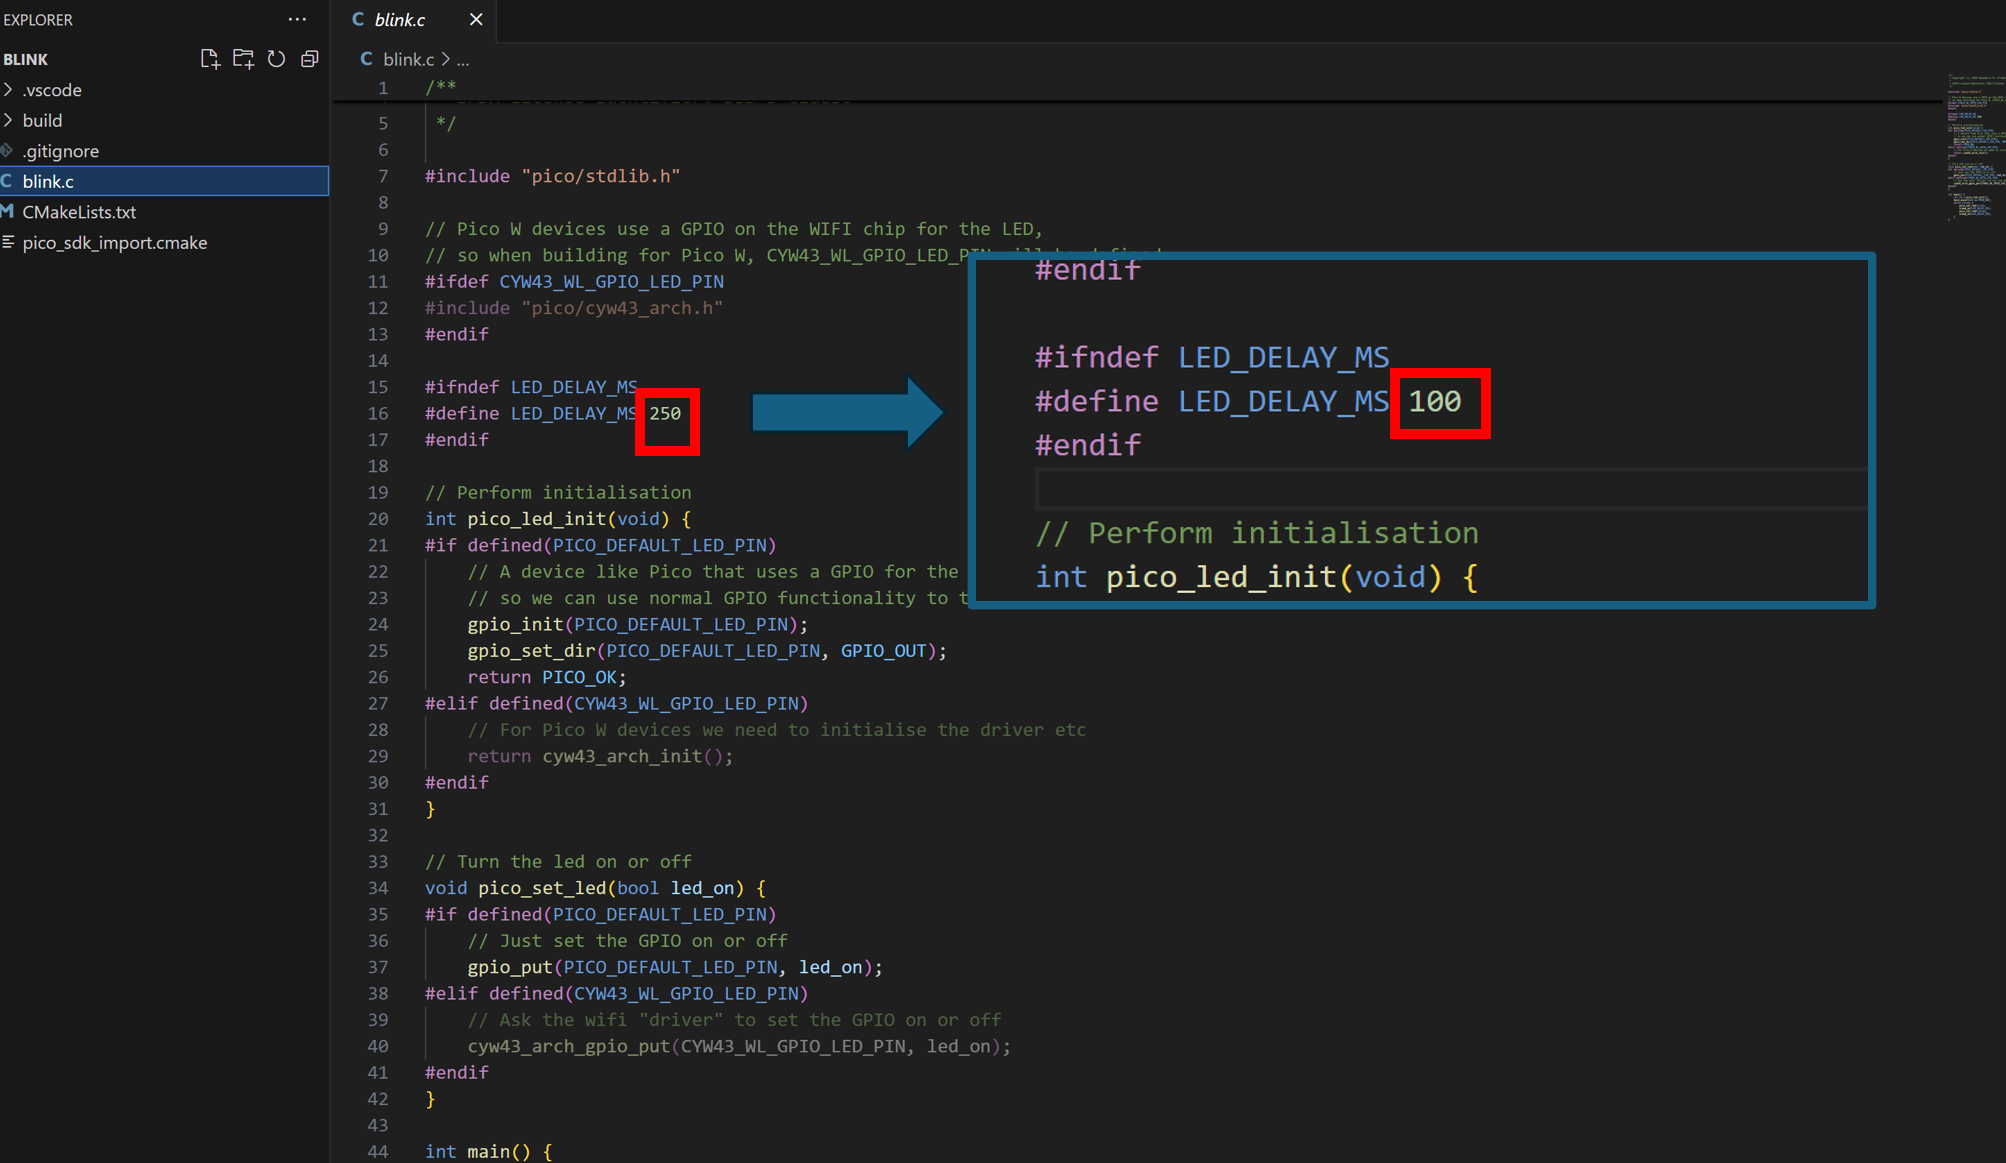Click line number 34 in the gutter
This screenshot has height=1163, width=2006.
point(378,888)
